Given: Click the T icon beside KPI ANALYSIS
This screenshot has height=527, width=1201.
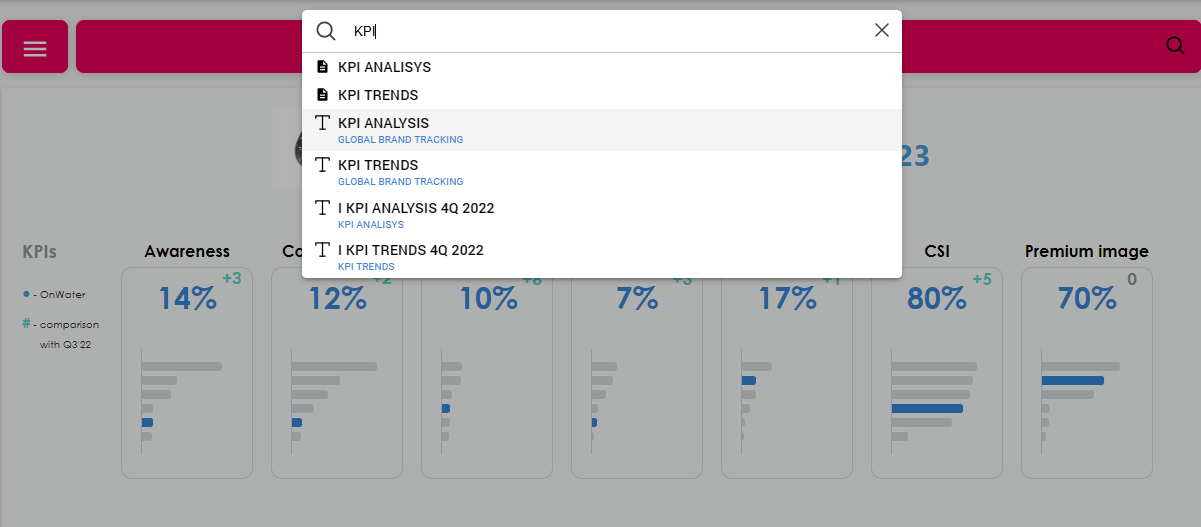Looking at the screenshot, I should point(322,123).
